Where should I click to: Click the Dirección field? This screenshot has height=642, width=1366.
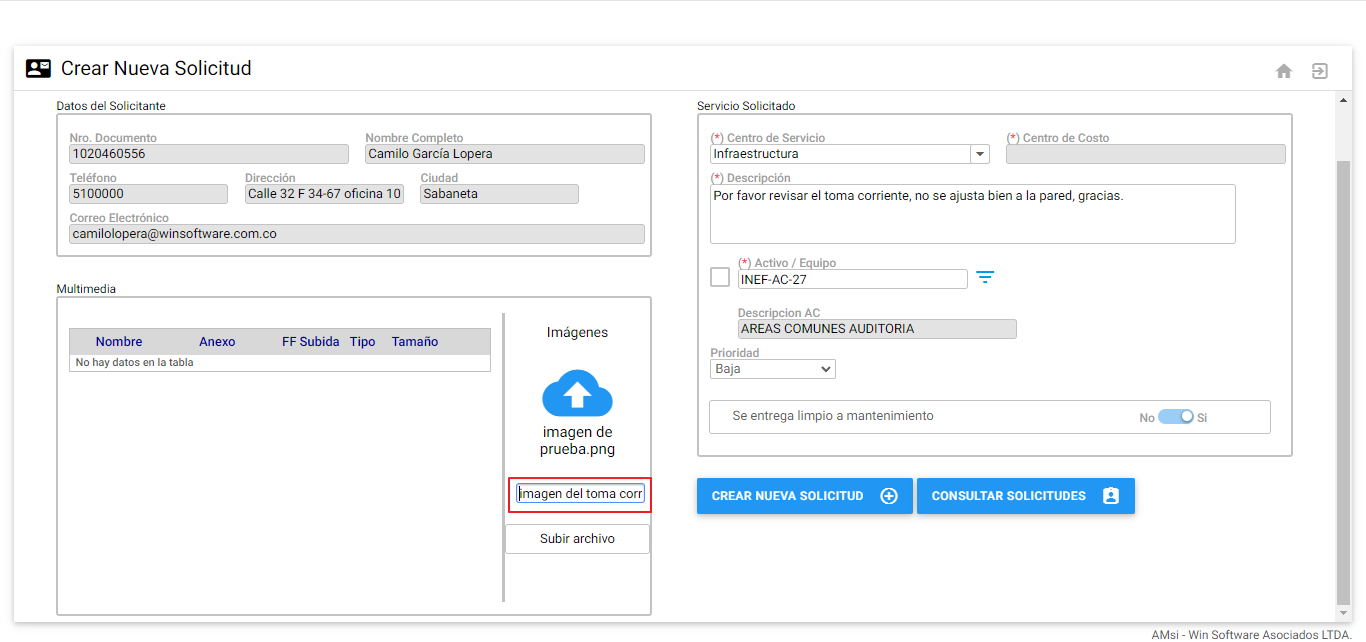click(x=325, y=194)
